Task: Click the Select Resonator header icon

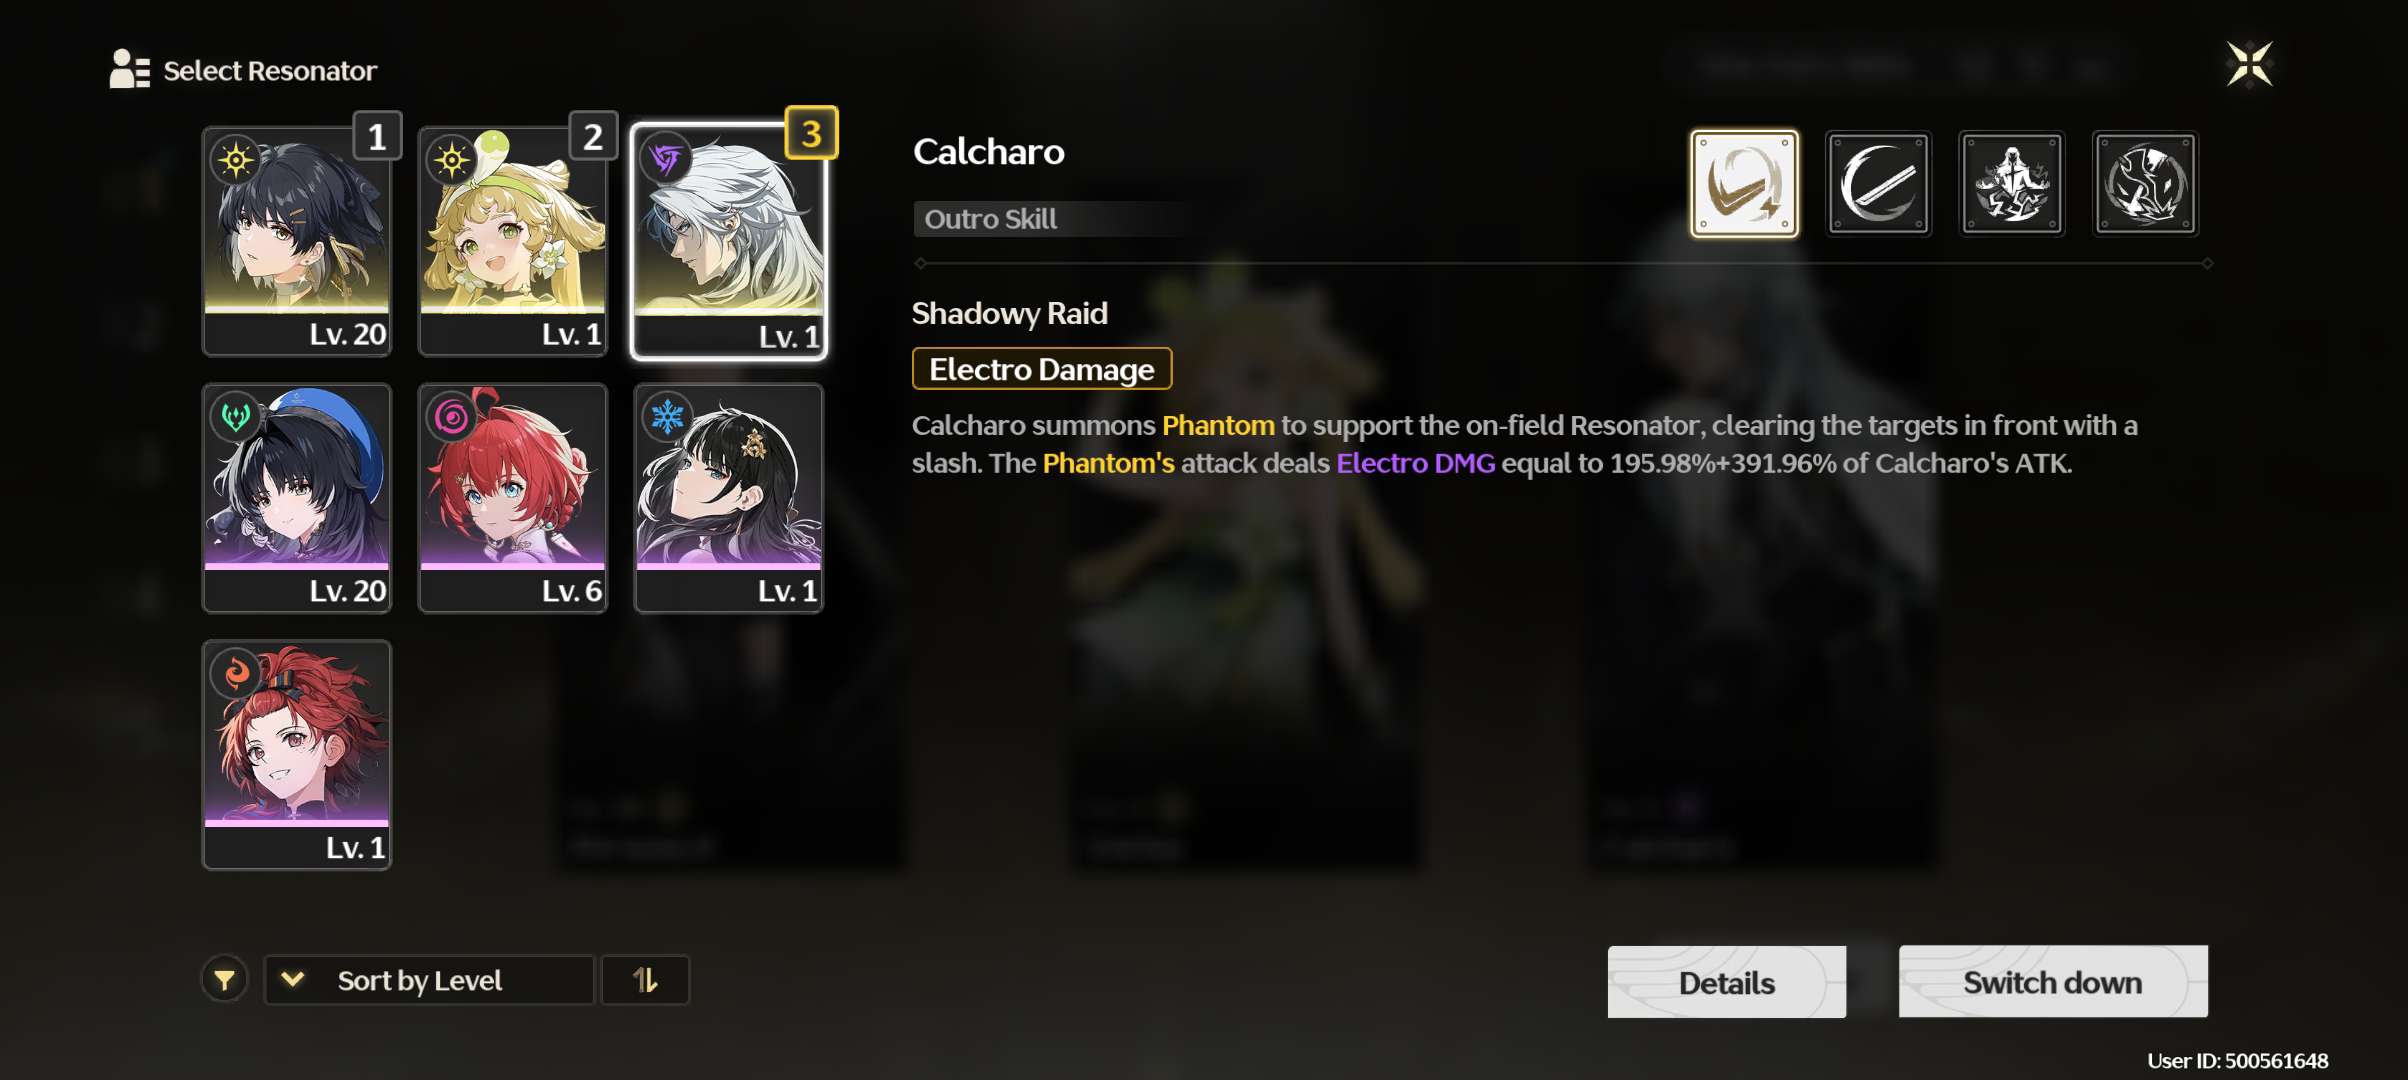Action: pyautogui.click(x=129, y=69)
